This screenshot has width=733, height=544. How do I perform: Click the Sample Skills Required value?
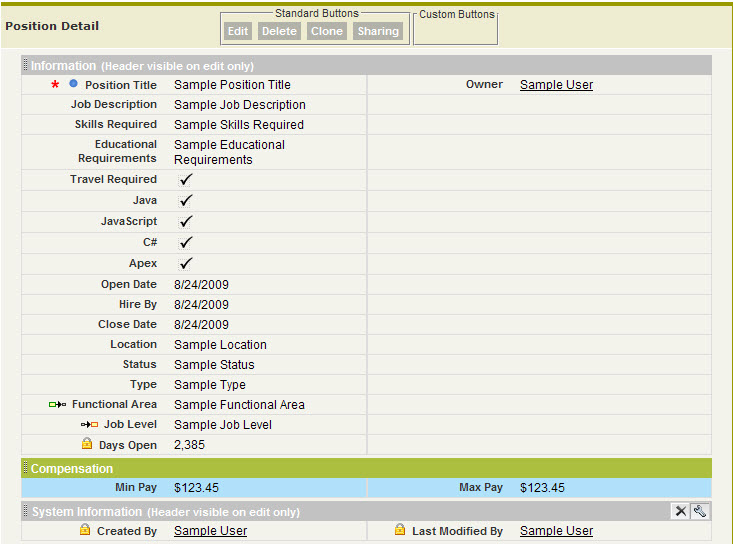[239, 125]
